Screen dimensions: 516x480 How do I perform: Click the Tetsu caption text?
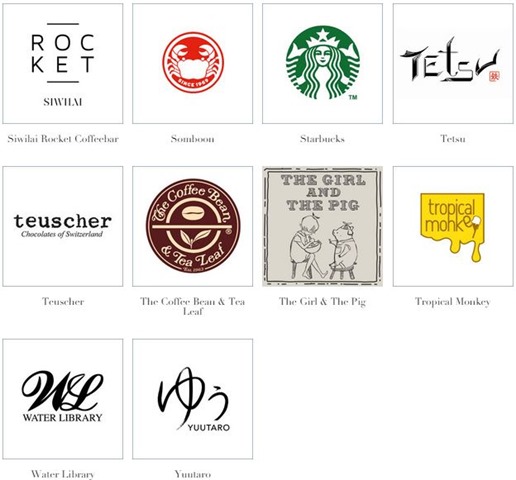[453, 139]
